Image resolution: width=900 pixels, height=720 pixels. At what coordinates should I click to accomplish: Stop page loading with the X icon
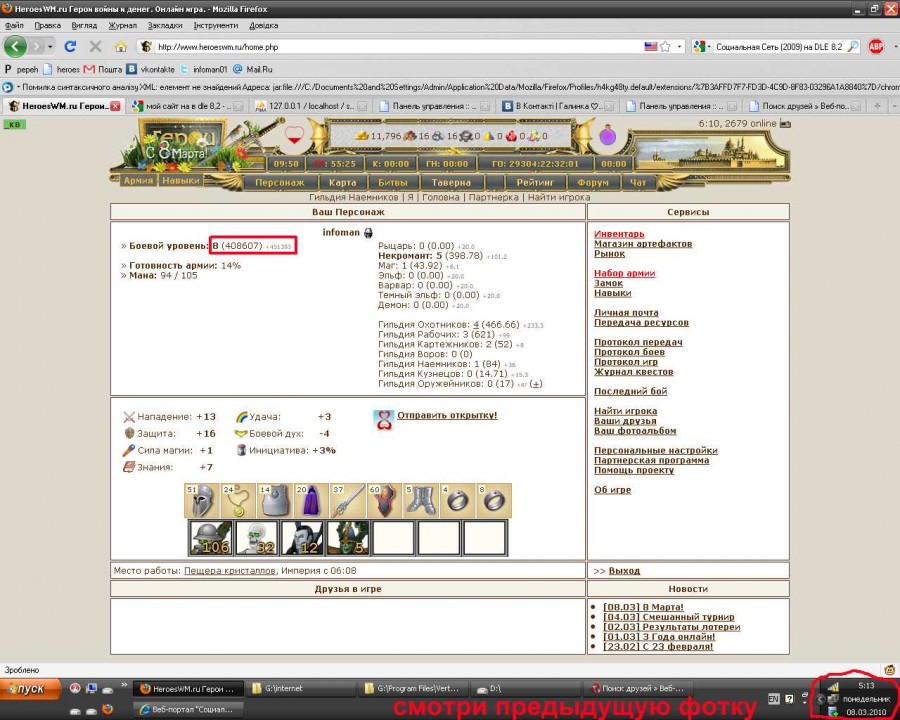coord(95,47)
